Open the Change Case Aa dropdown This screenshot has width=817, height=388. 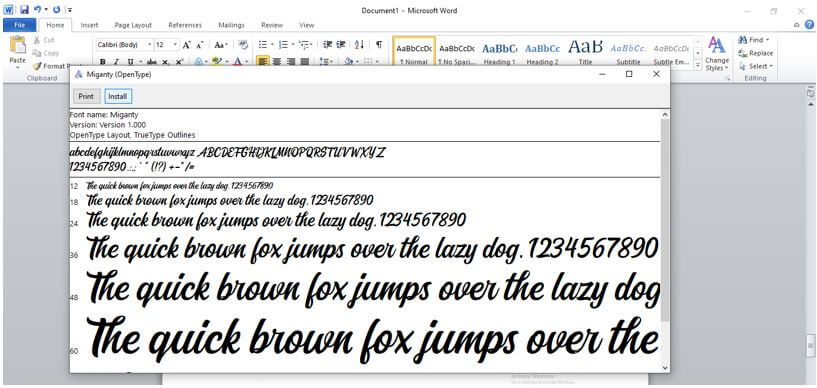[222, 45]
